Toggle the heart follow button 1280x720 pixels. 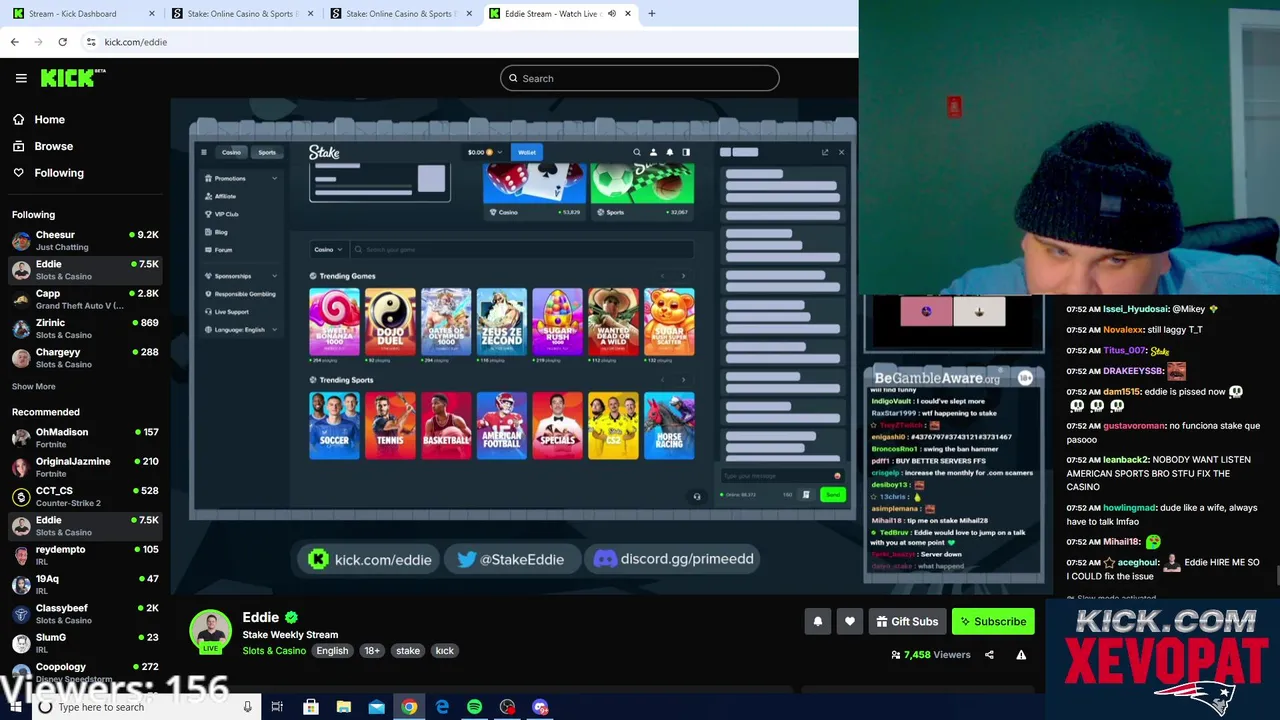coord(850,621)
